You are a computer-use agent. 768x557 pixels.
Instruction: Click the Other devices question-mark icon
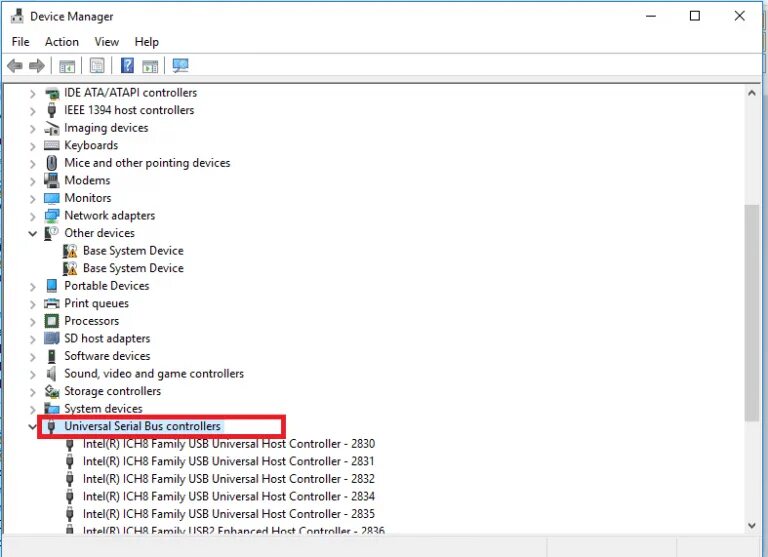(51, 233)
